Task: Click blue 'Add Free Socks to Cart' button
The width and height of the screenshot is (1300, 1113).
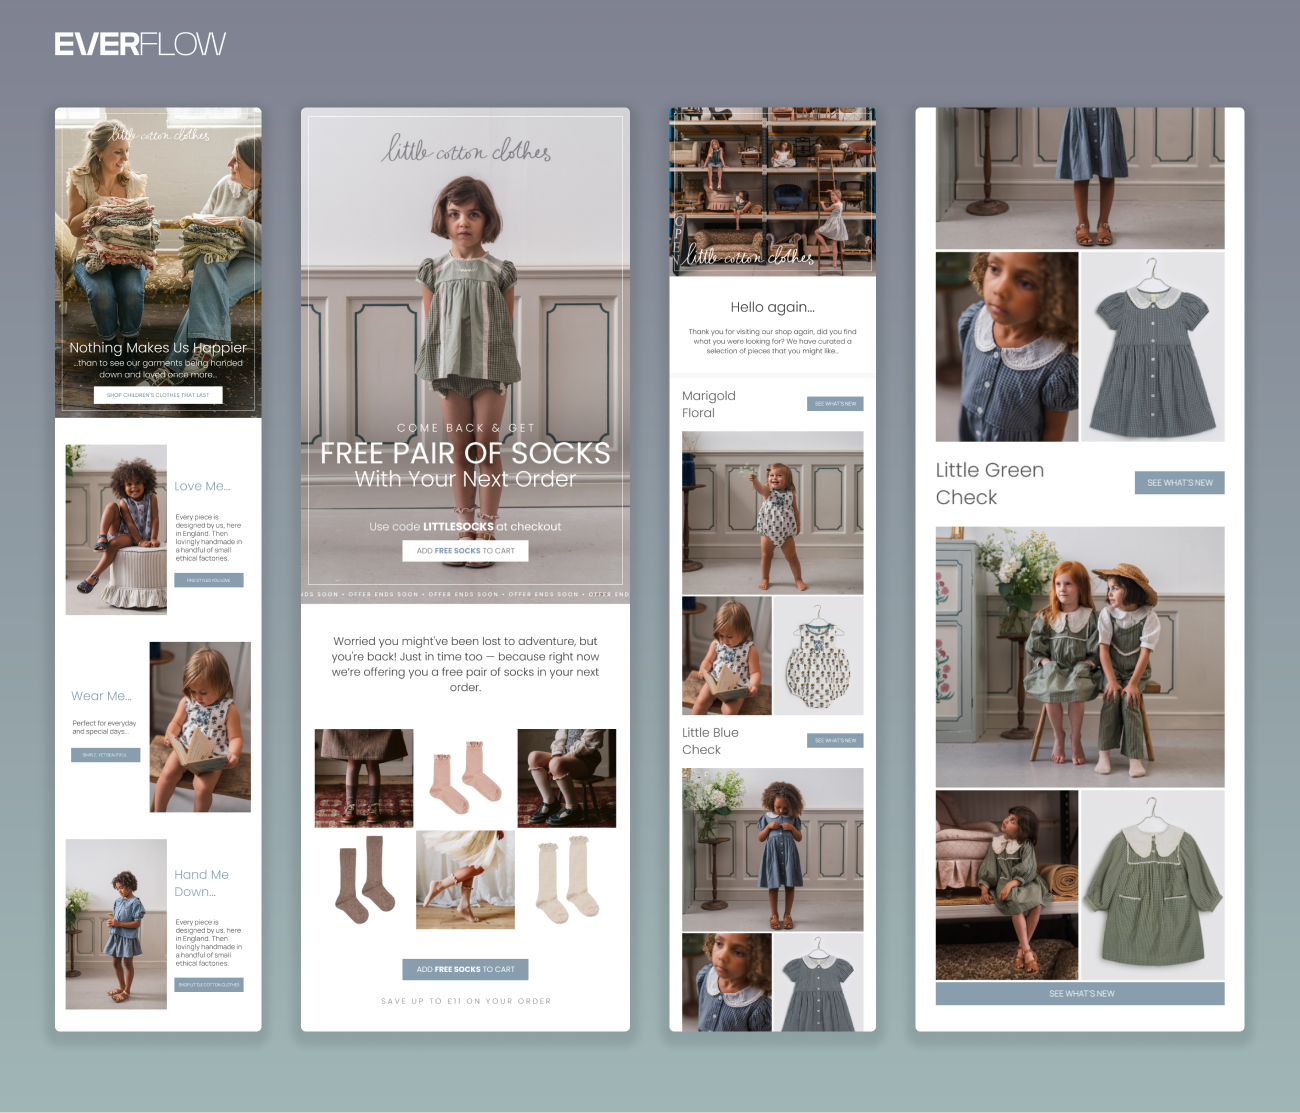Action: [x=465, y=969]
